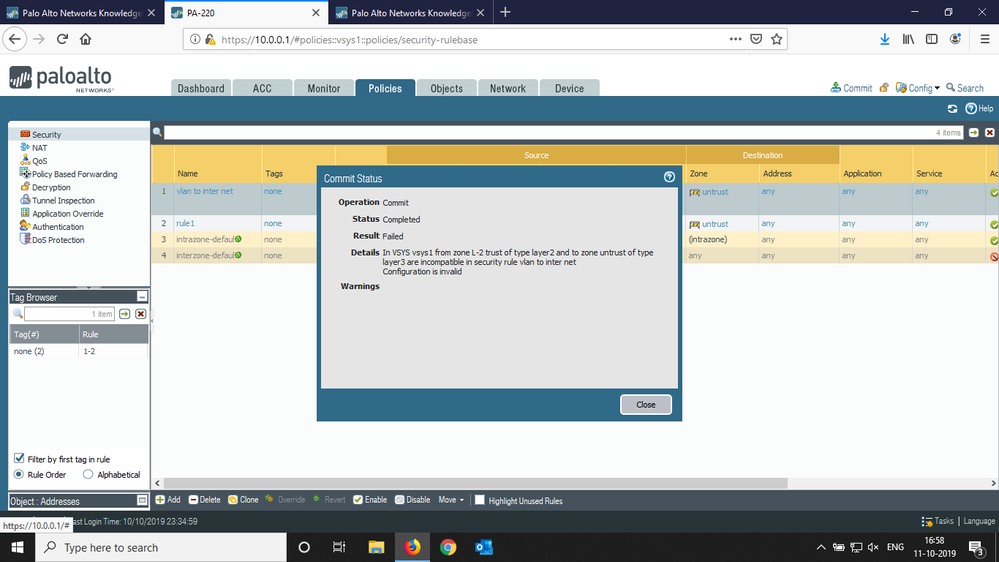Screen dimensions: 999x562
Task: Select the Objects tab
Action: [x=446, y=88]
